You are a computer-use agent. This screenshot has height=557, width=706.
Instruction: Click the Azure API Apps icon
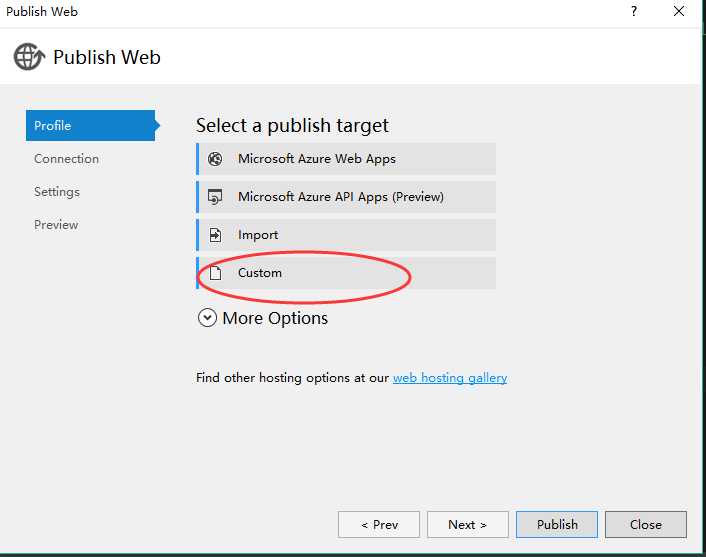point(215,197)
